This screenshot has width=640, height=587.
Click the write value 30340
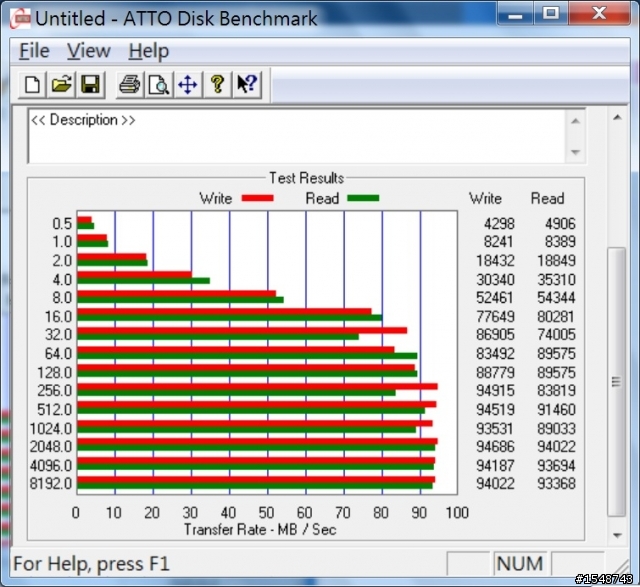(x=496, y=280)
